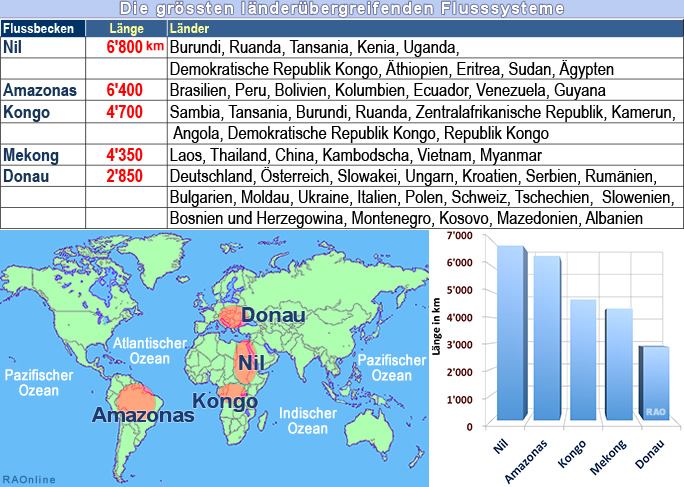Click the 7'000 axis tick label

(x=460, y=236)
